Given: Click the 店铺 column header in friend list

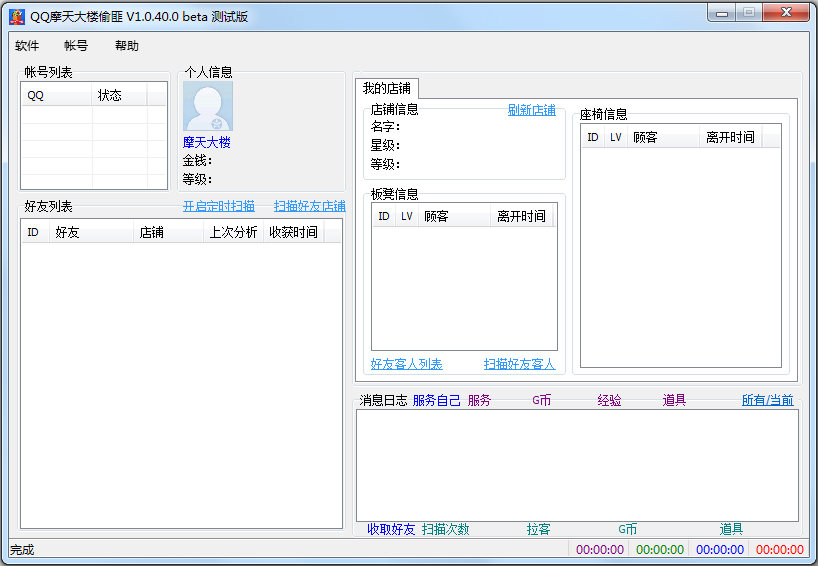Looking at the screenshot, I should pyautogui.click(x=168, y=232).
